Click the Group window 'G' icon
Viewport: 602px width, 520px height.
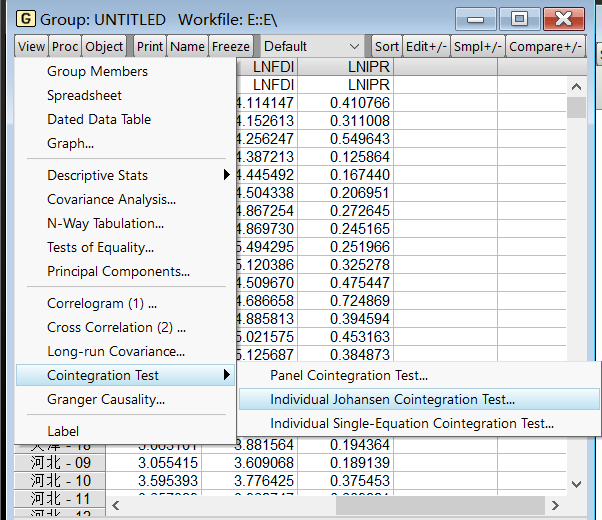tap(26, 20)
